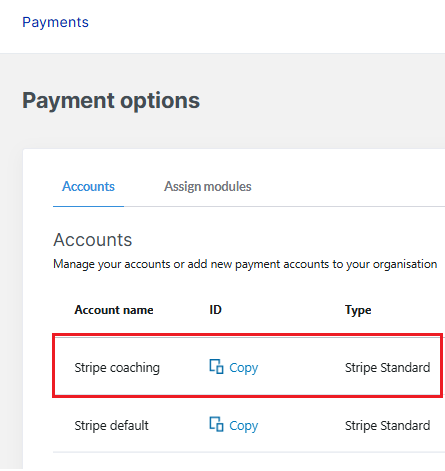
Task: Click the Type column header
Action: [358, 311]
